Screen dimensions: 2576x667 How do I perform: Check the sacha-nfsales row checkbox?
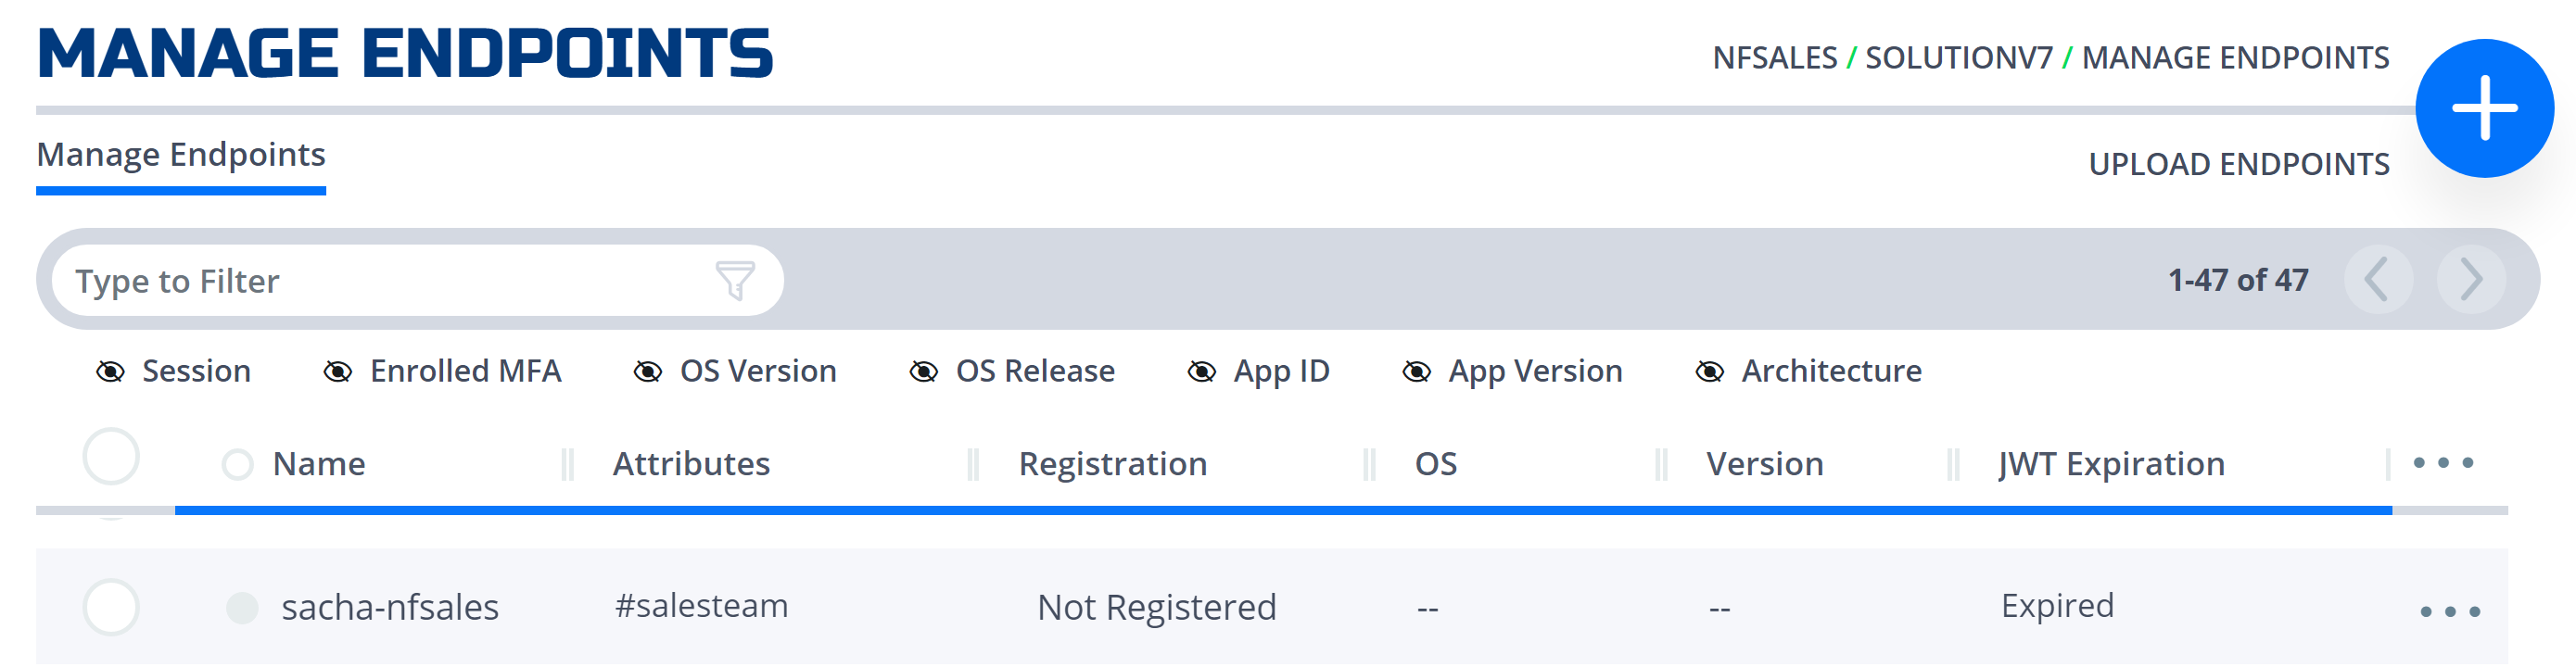(111, 607)
